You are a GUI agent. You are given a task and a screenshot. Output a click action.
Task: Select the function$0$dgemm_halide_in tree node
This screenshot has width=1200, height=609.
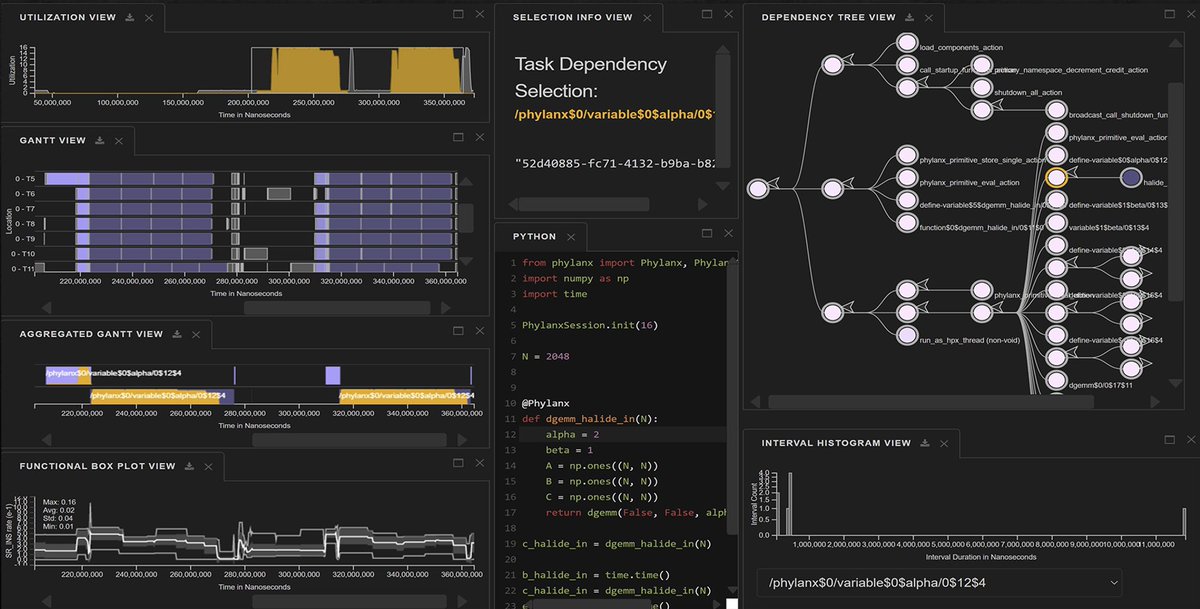907,222
